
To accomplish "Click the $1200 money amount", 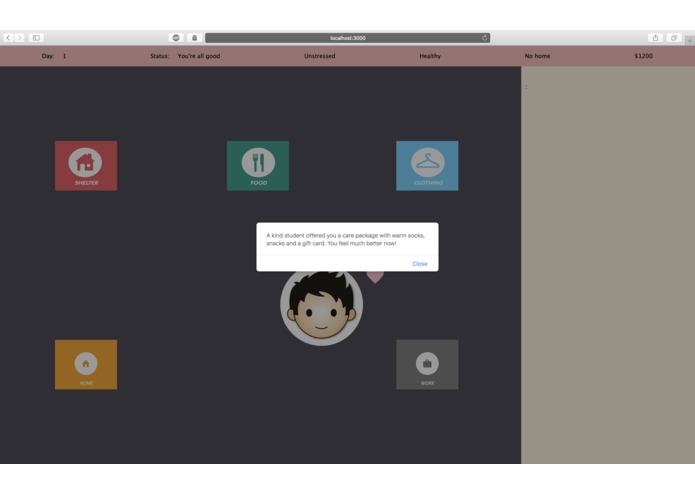I will tap(643, 56).
